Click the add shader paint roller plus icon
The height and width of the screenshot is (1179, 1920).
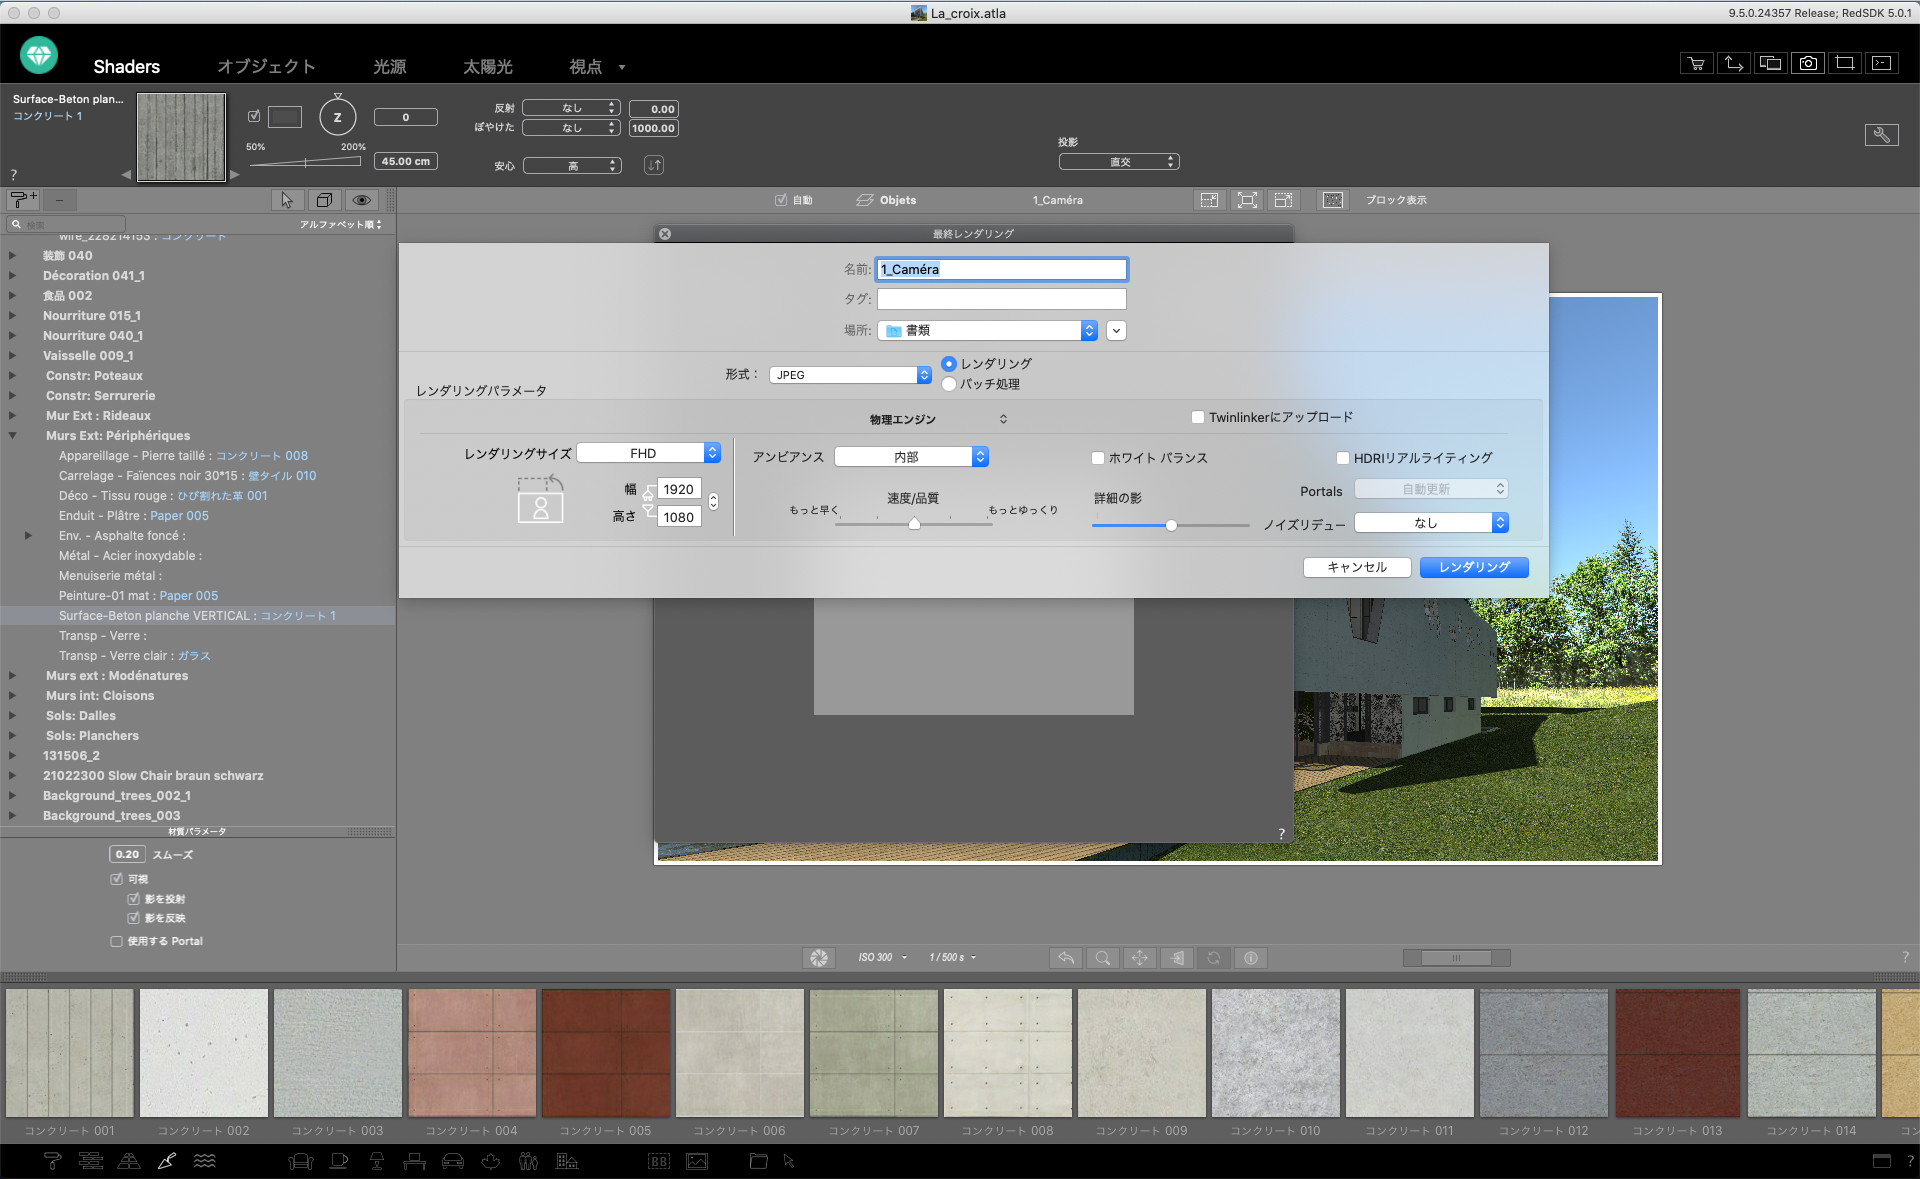23,200
